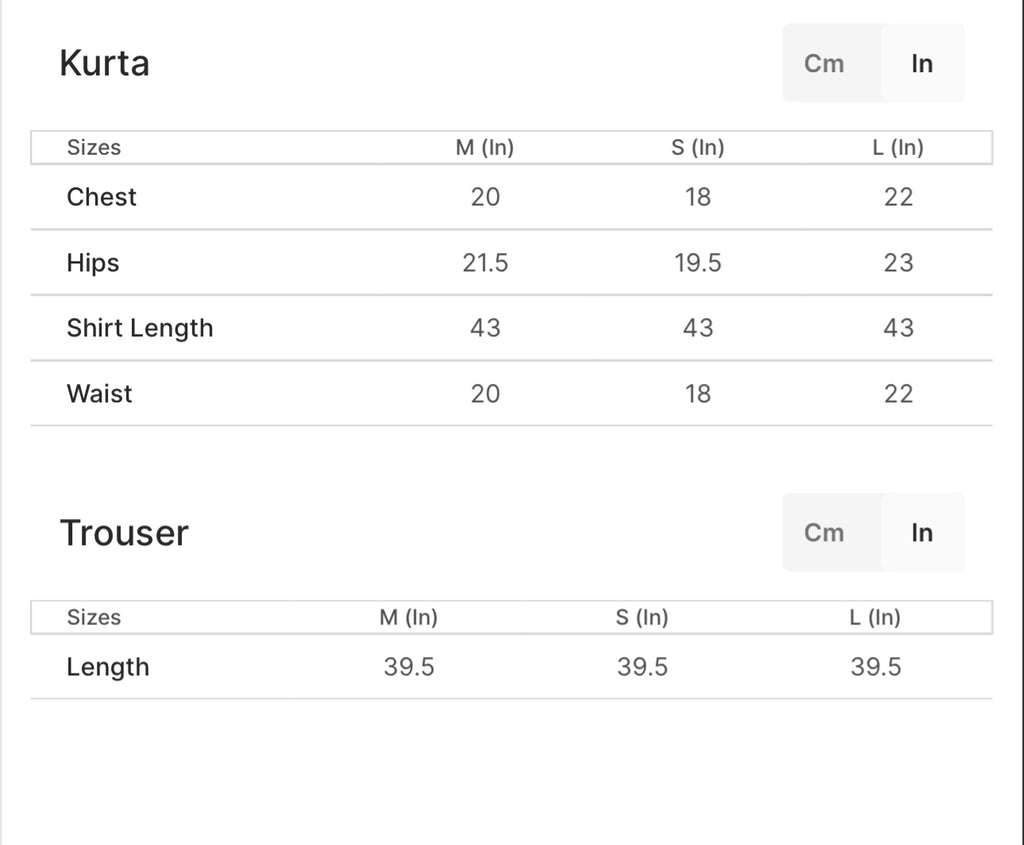Select the Chest row label
Image resolution: width=1024 pixels, height=845 pixels.
coord(102,197)
